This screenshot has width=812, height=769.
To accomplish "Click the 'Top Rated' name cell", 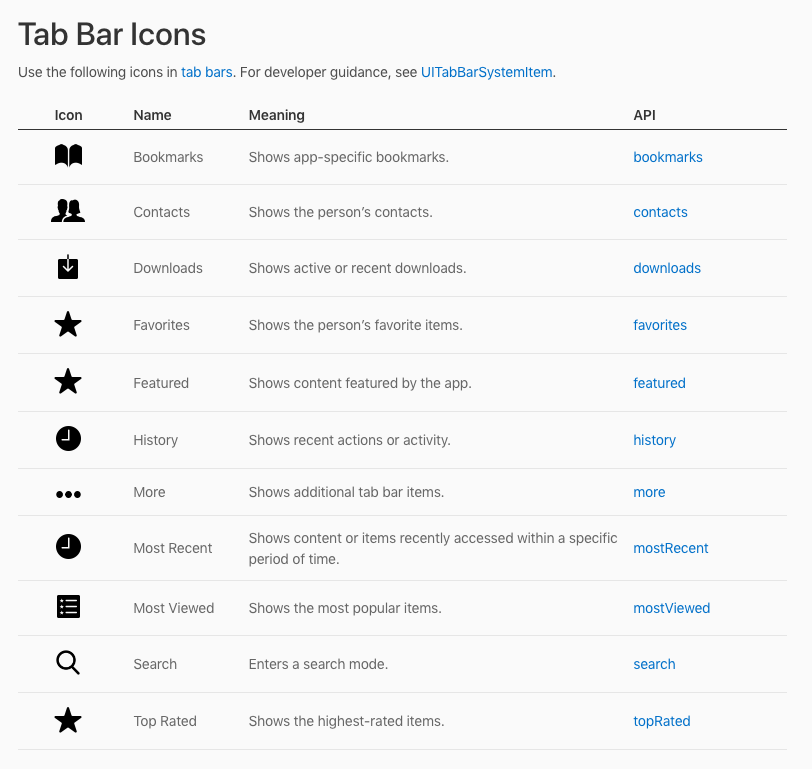I will coord(165,721).
